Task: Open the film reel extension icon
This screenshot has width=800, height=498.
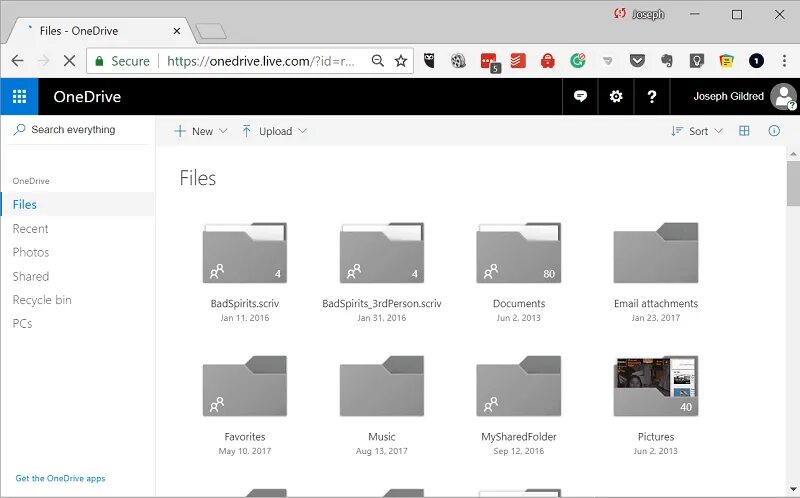Action: [x=459, y=61]
